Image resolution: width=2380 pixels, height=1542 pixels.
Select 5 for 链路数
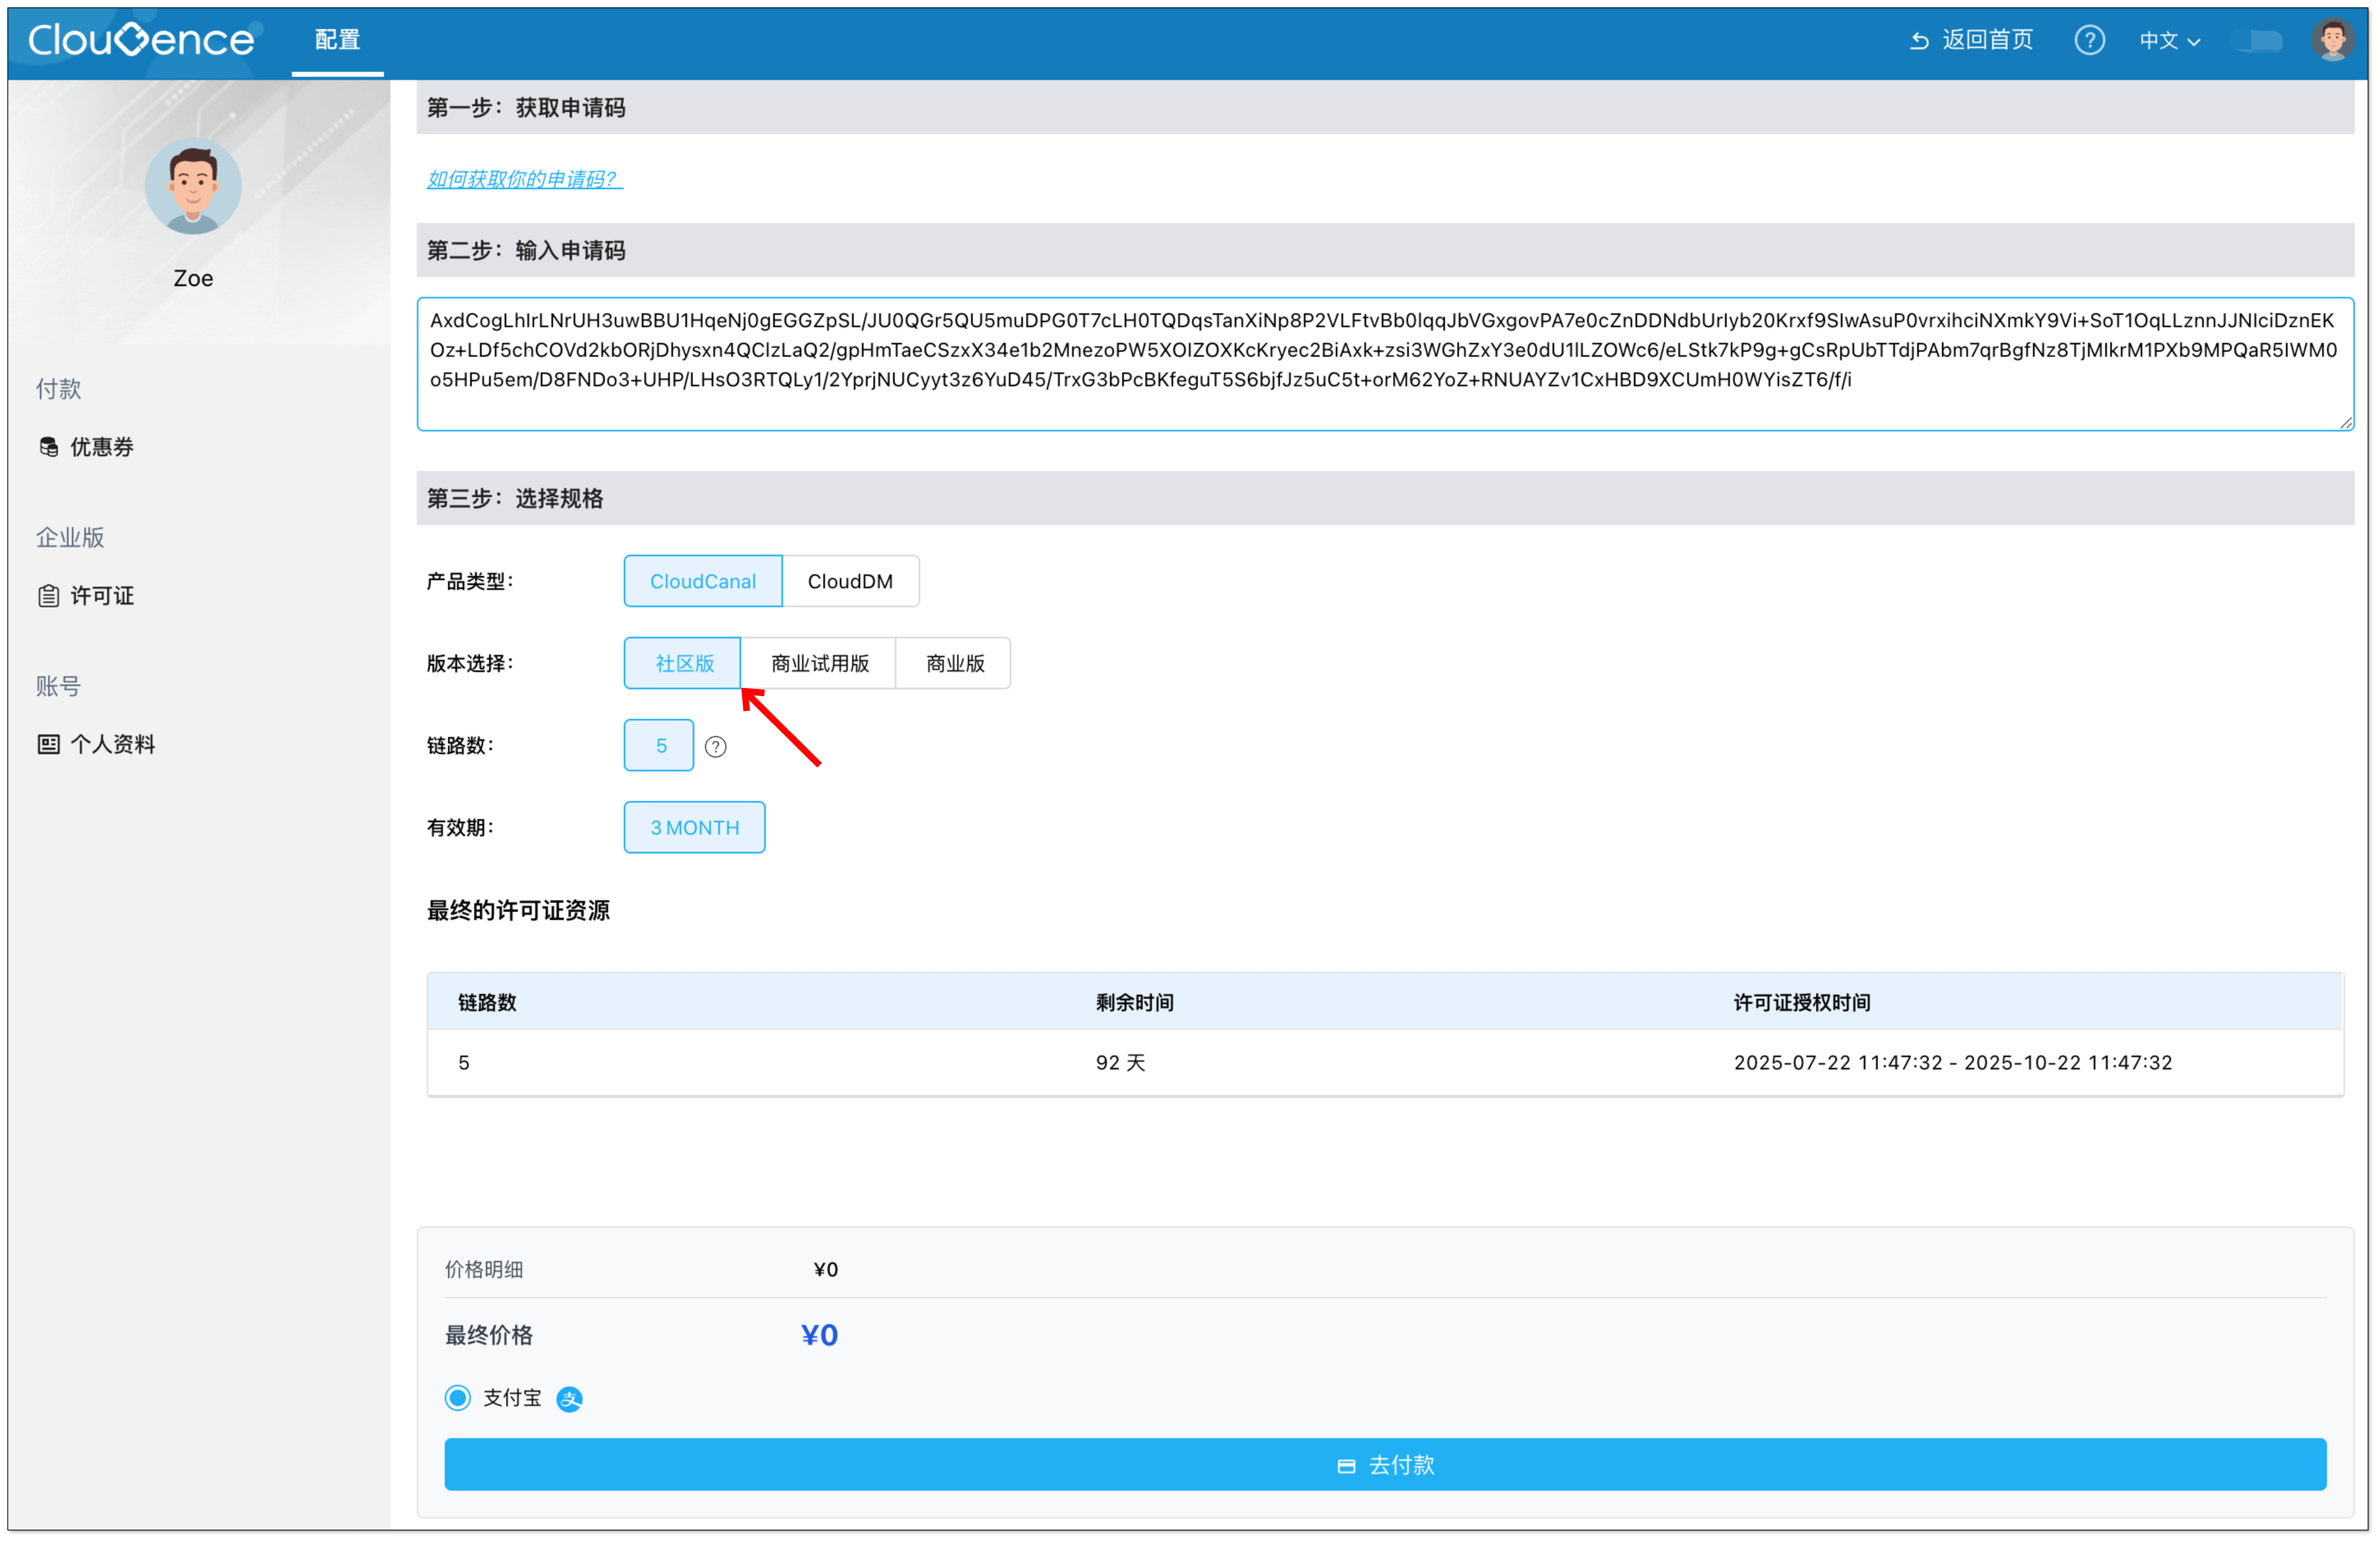tap(659, 745)
